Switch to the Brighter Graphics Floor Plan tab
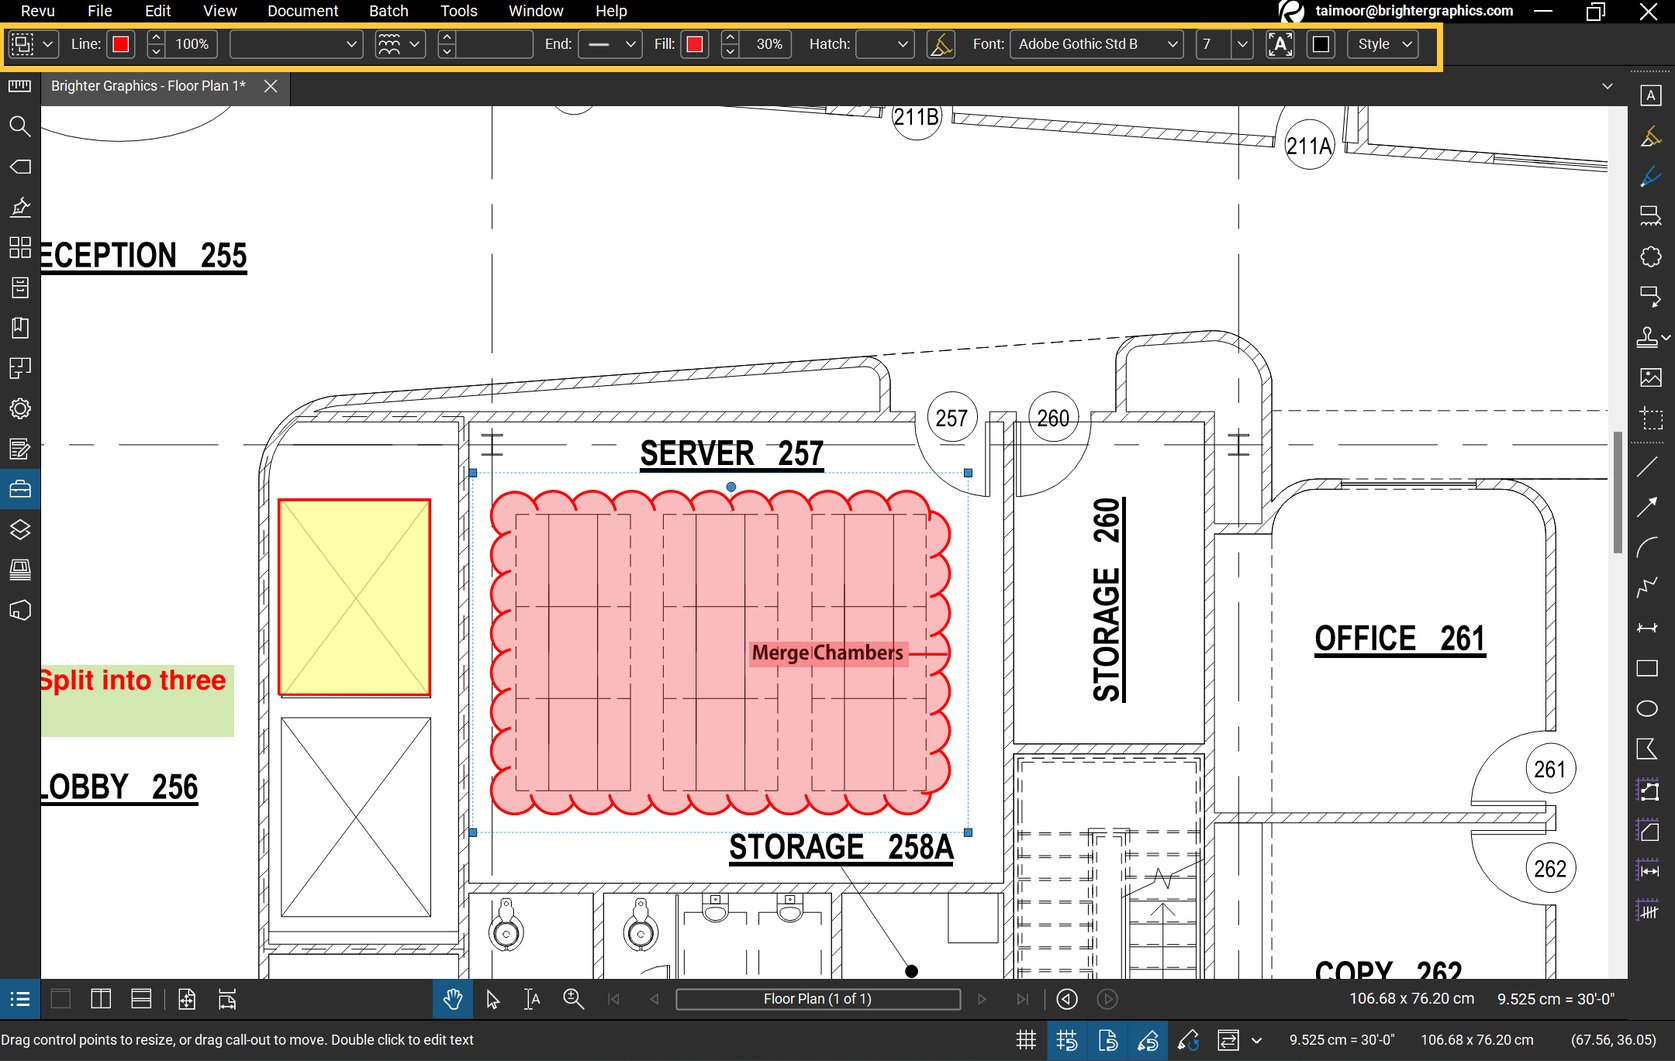Image resolution: width=1675 pixels, height=1061 pixels. point(147,87)
